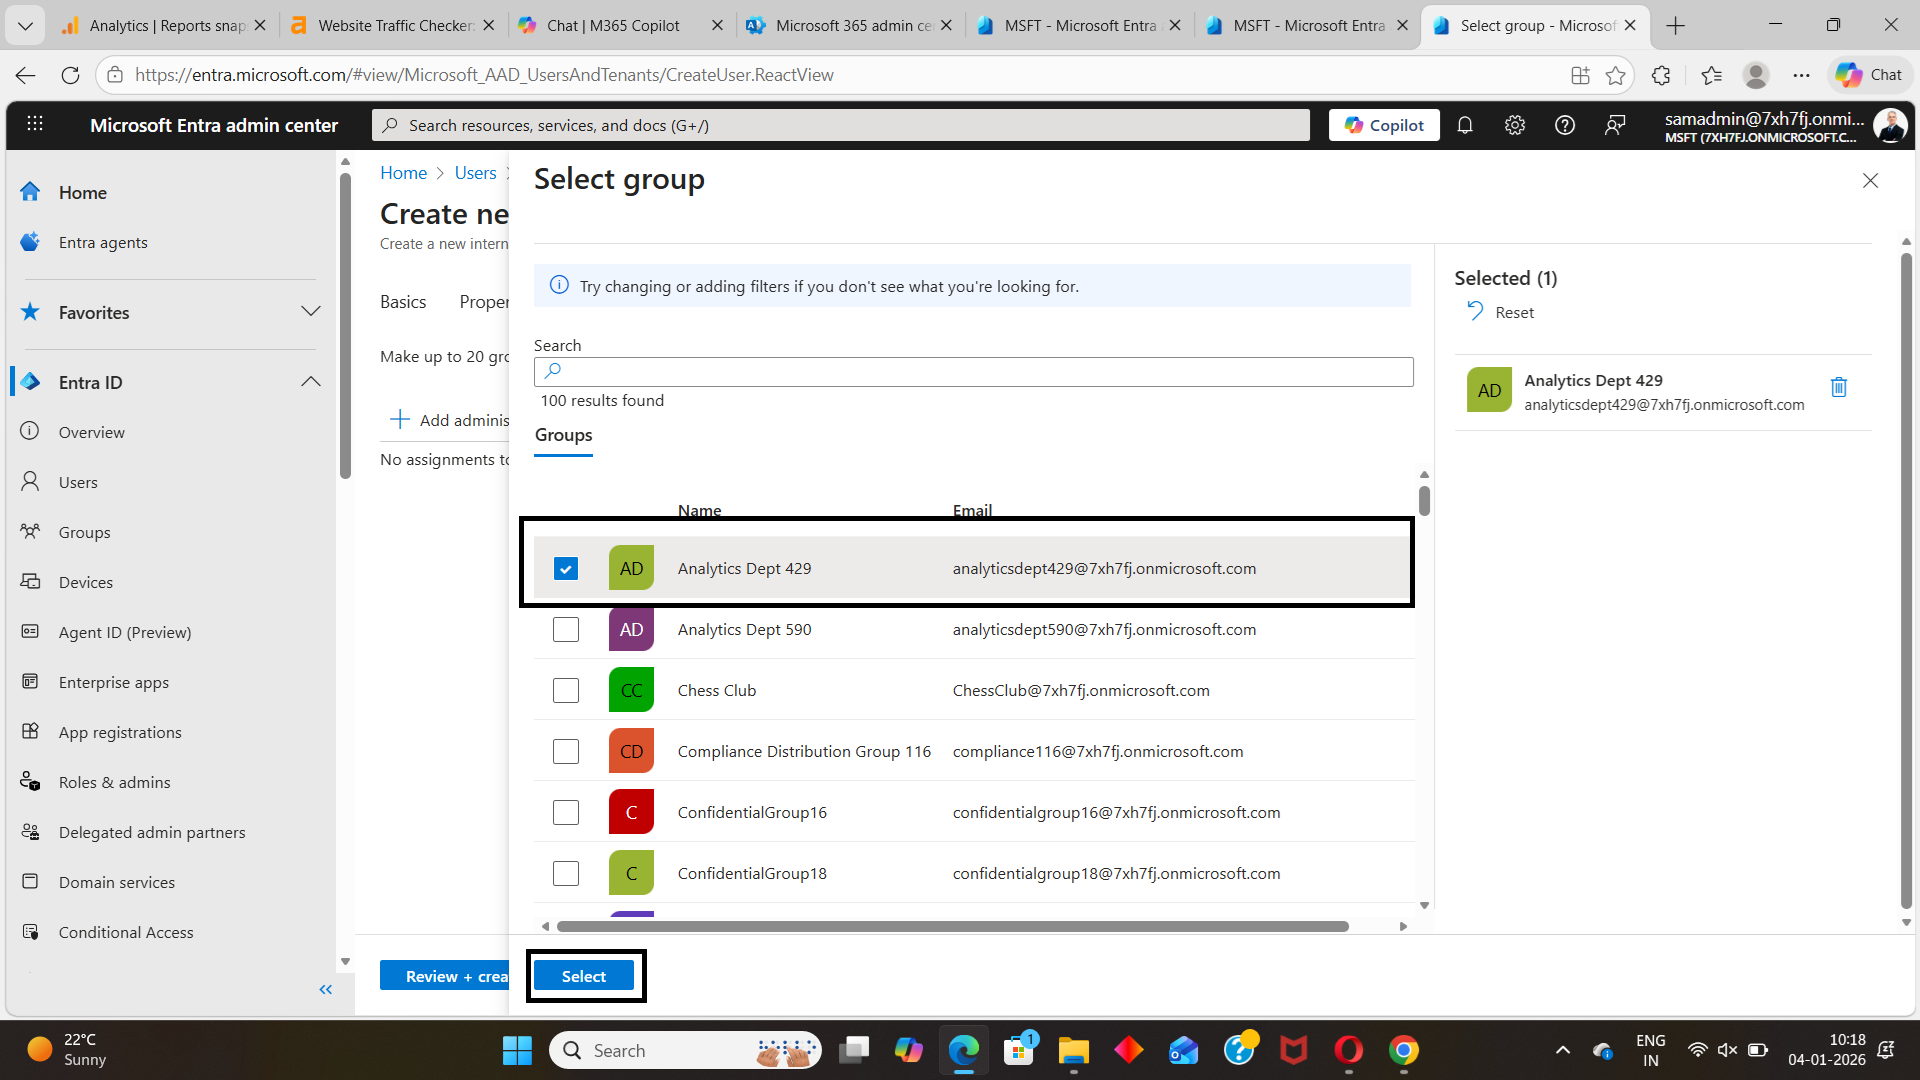Click the Copilot button in header

click(1384, 125)
